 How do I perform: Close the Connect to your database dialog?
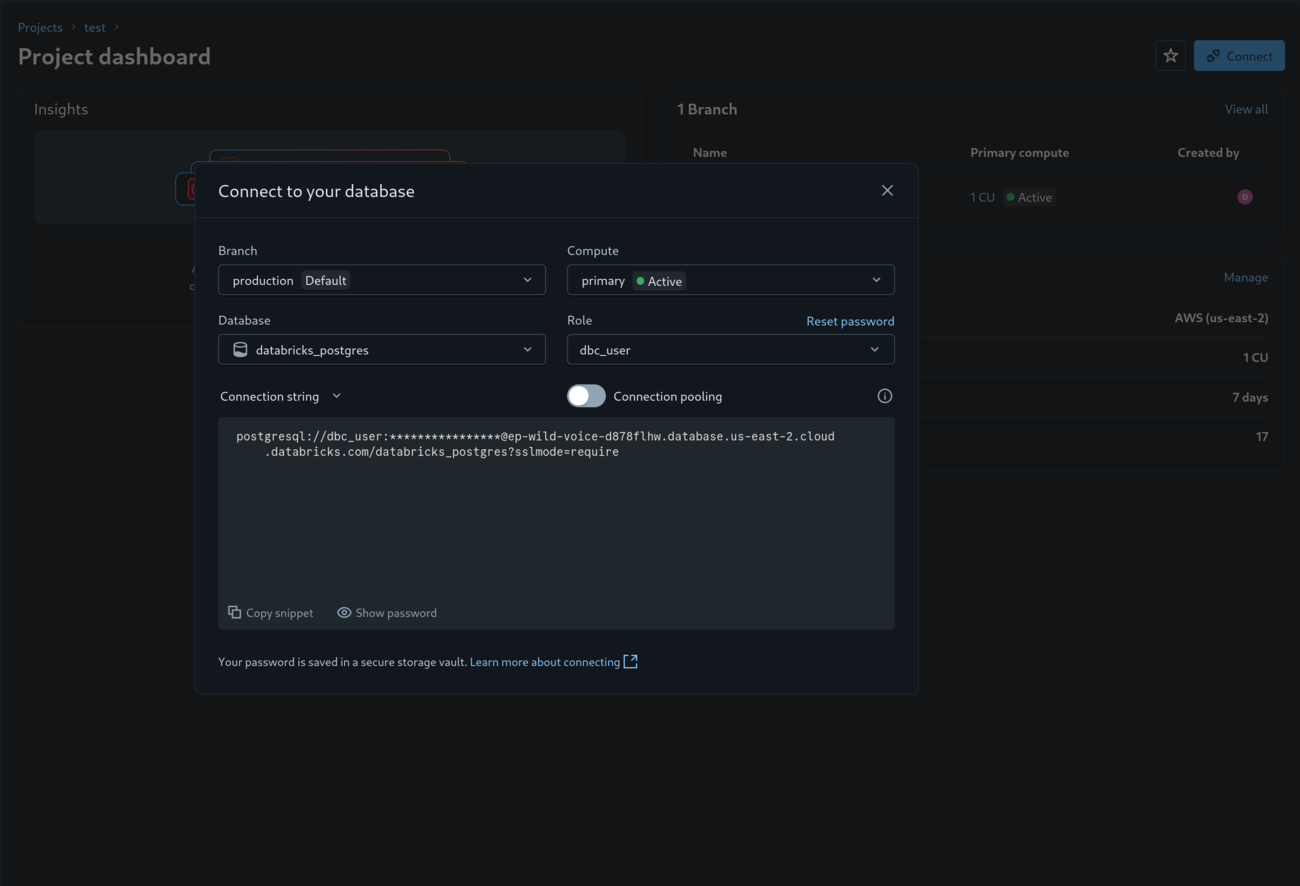tap(887, 191)
